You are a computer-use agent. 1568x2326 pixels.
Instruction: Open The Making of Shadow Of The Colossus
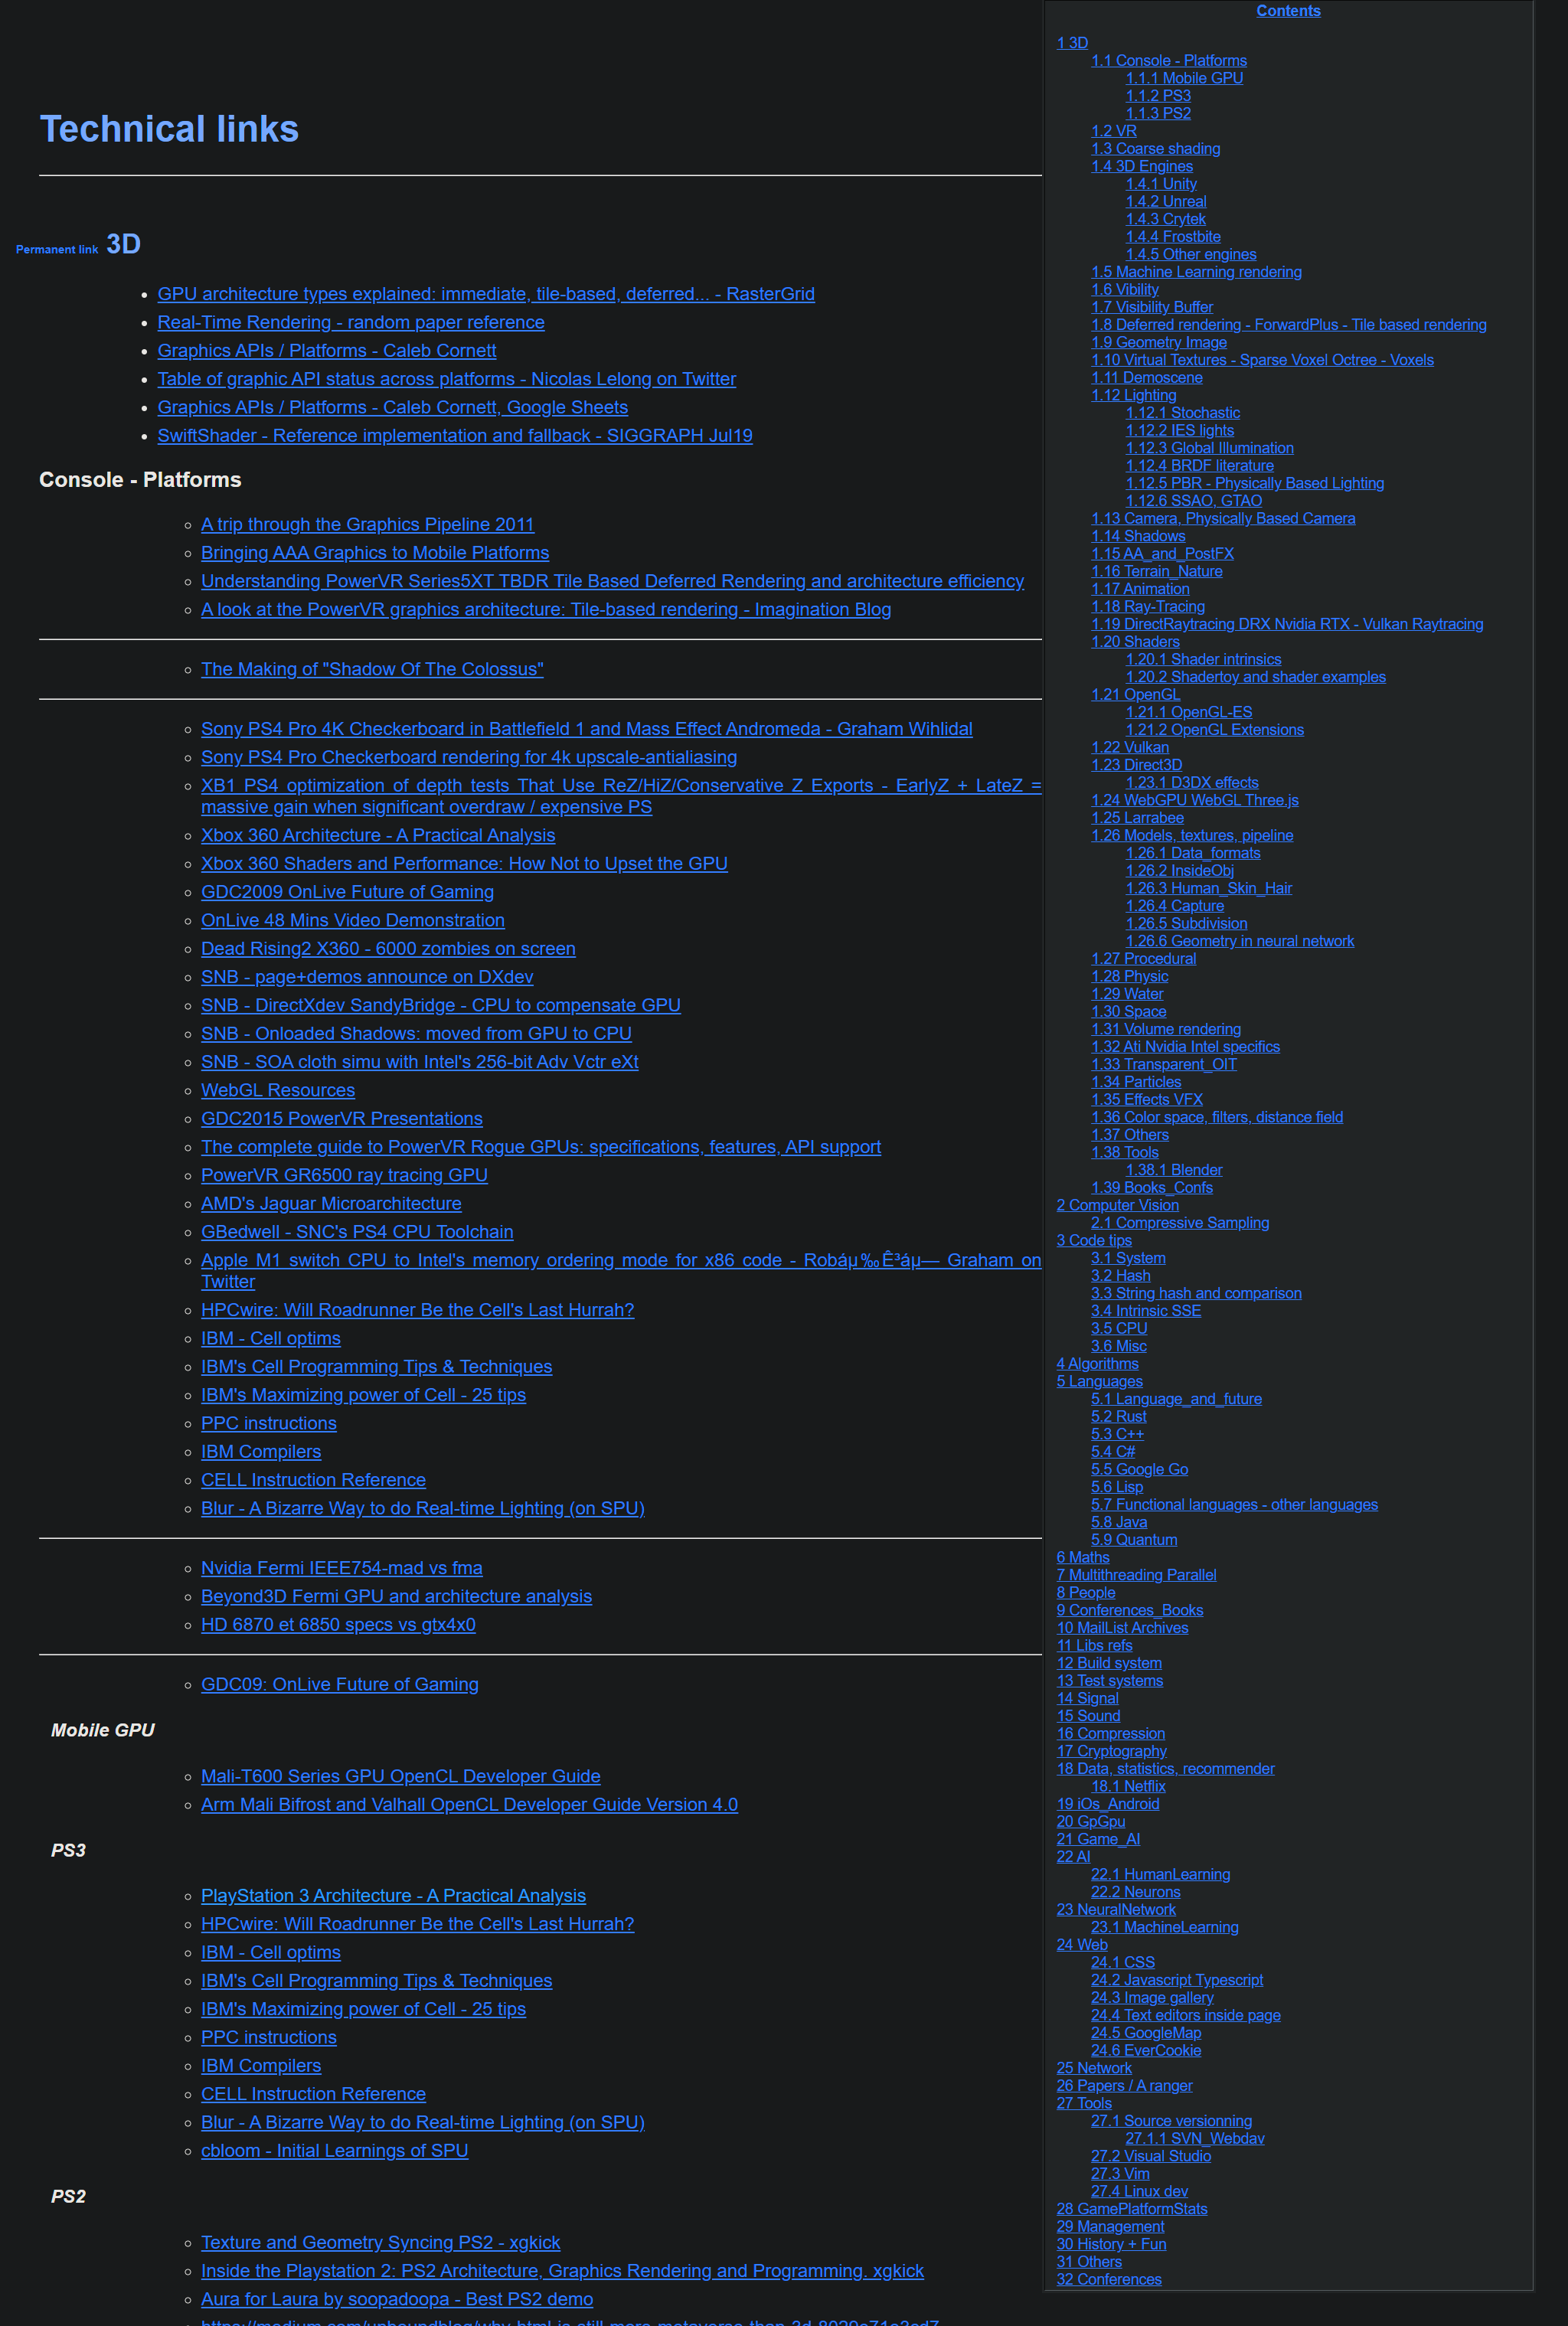pos(372,669)
